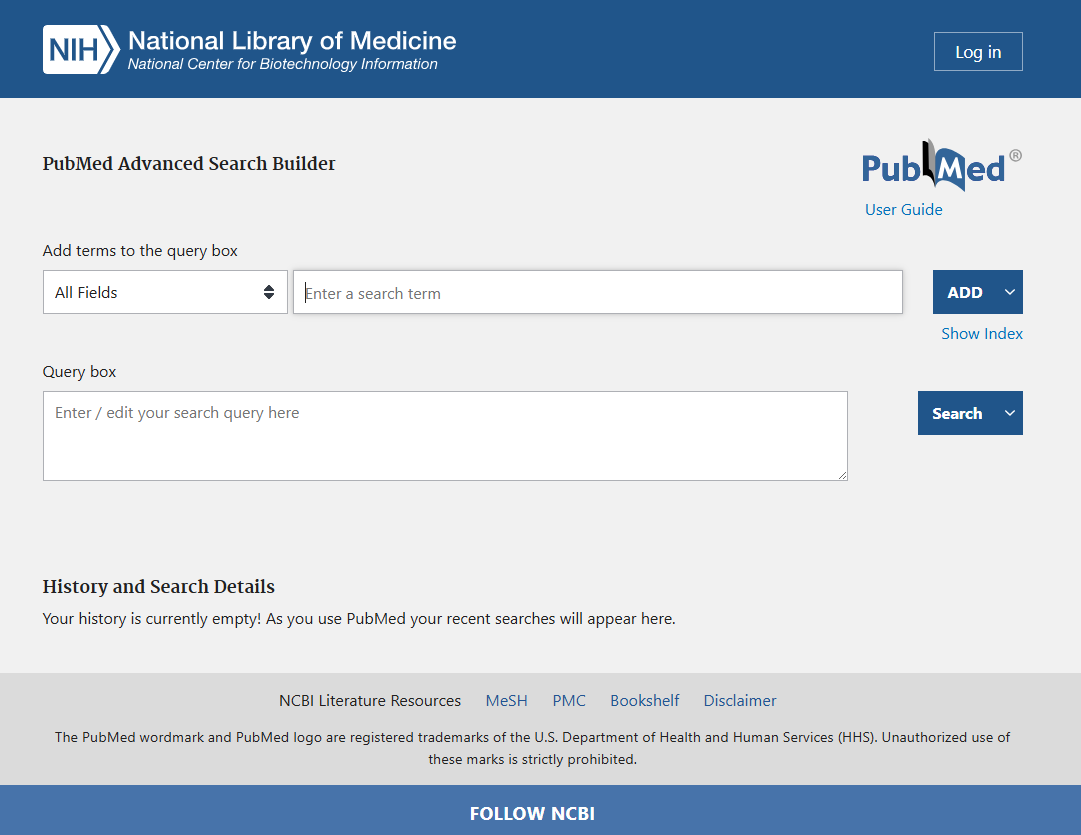The height and width of the screenshot is (835, 1081).
Task: Open the Disclaimer footer link
Action: click(740, 701)
